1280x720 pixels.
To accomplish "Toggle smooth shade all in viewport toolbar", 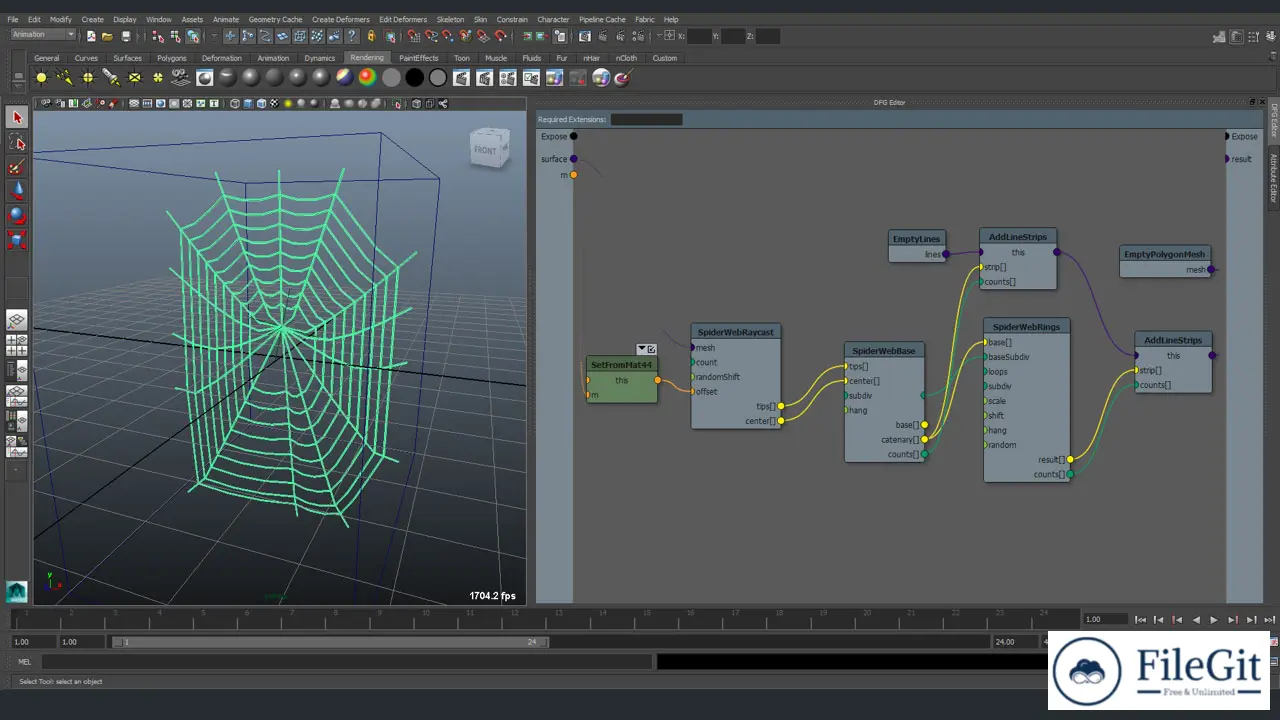I will (x=248, y=103).
